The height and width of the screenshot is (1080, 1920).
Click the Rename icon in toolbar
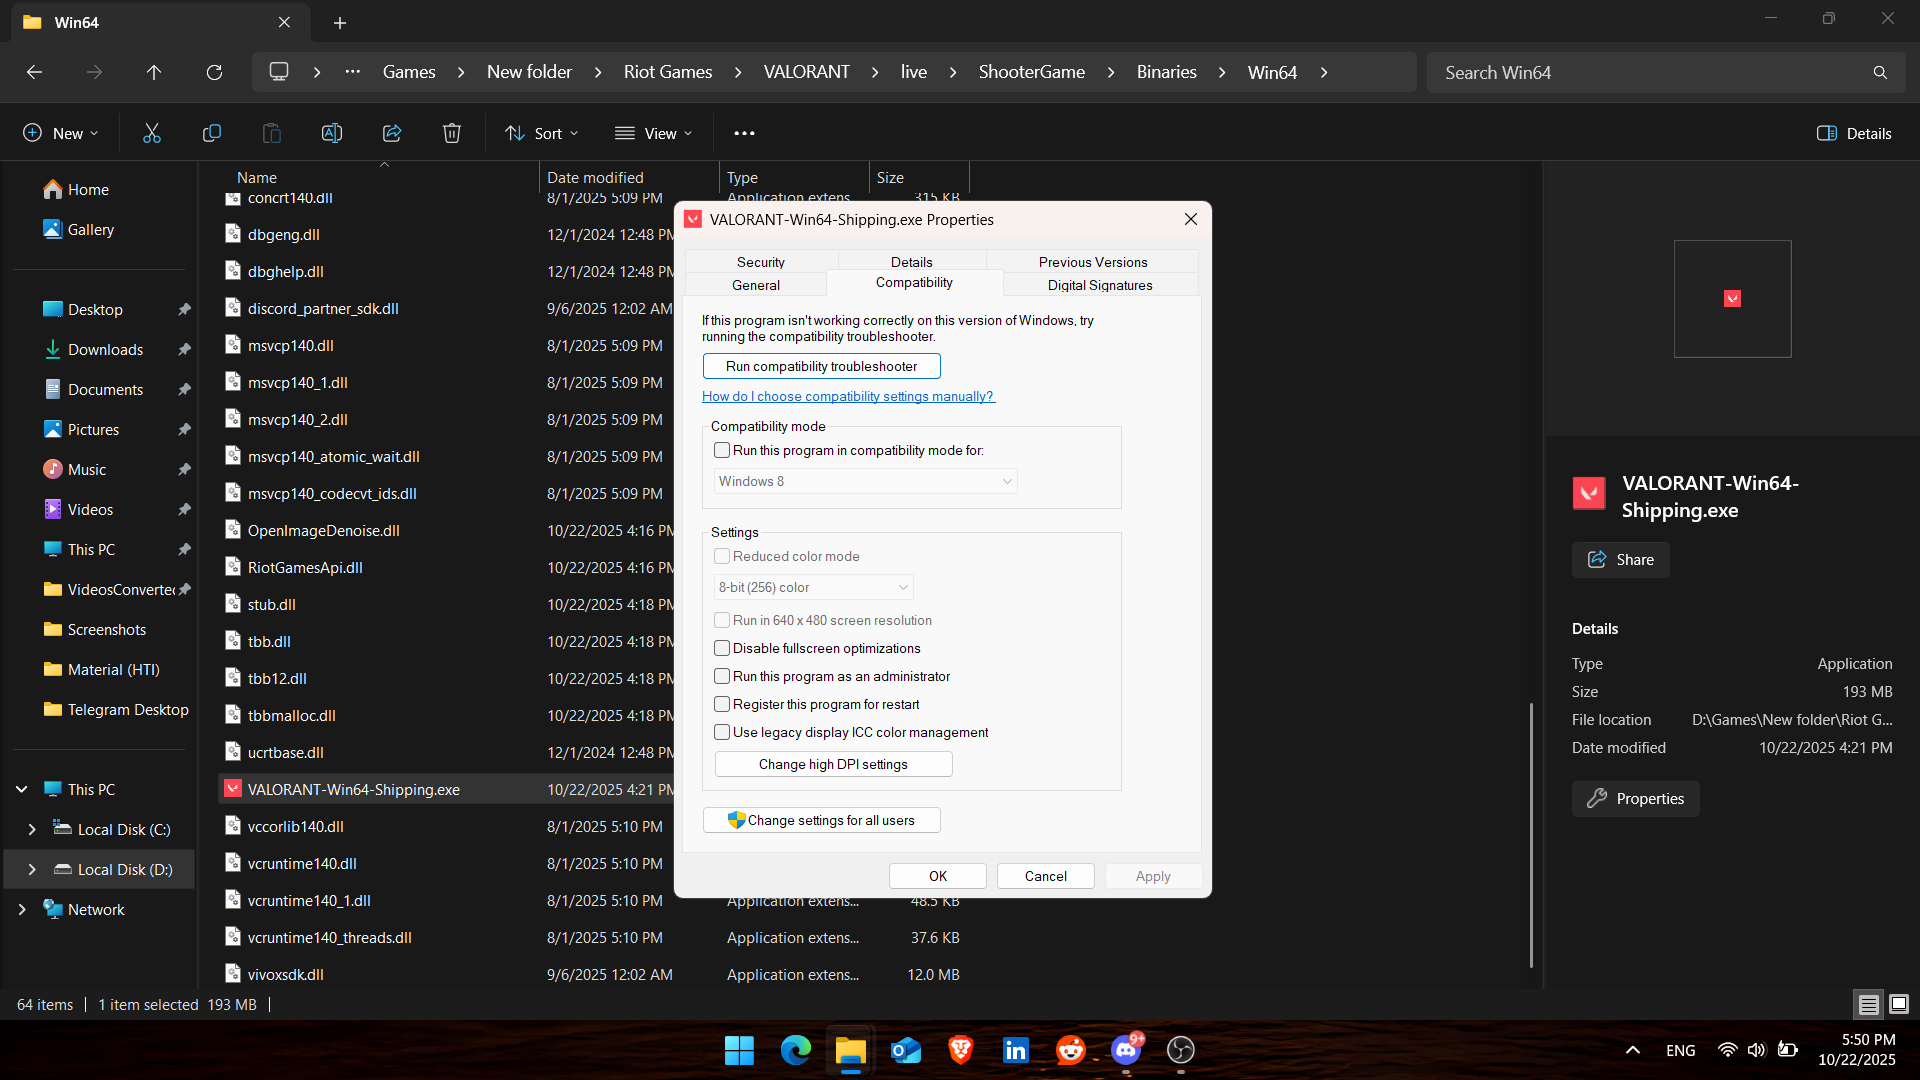pyautogui.click(x=332, y=133)
